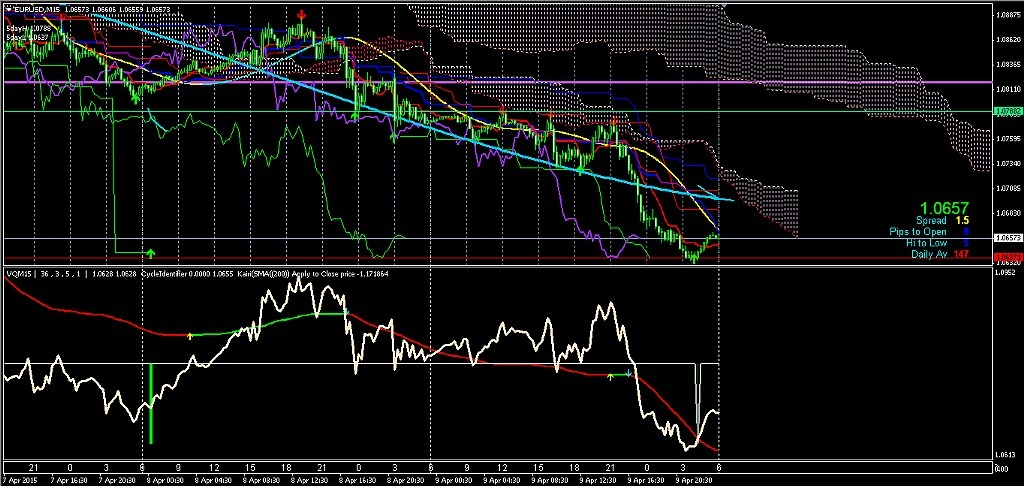Image resolution: width=1024 pixels, height=486 pixels.
Task: Click the 7 Apr 2015 date label
Action: [x=18, y=479]
